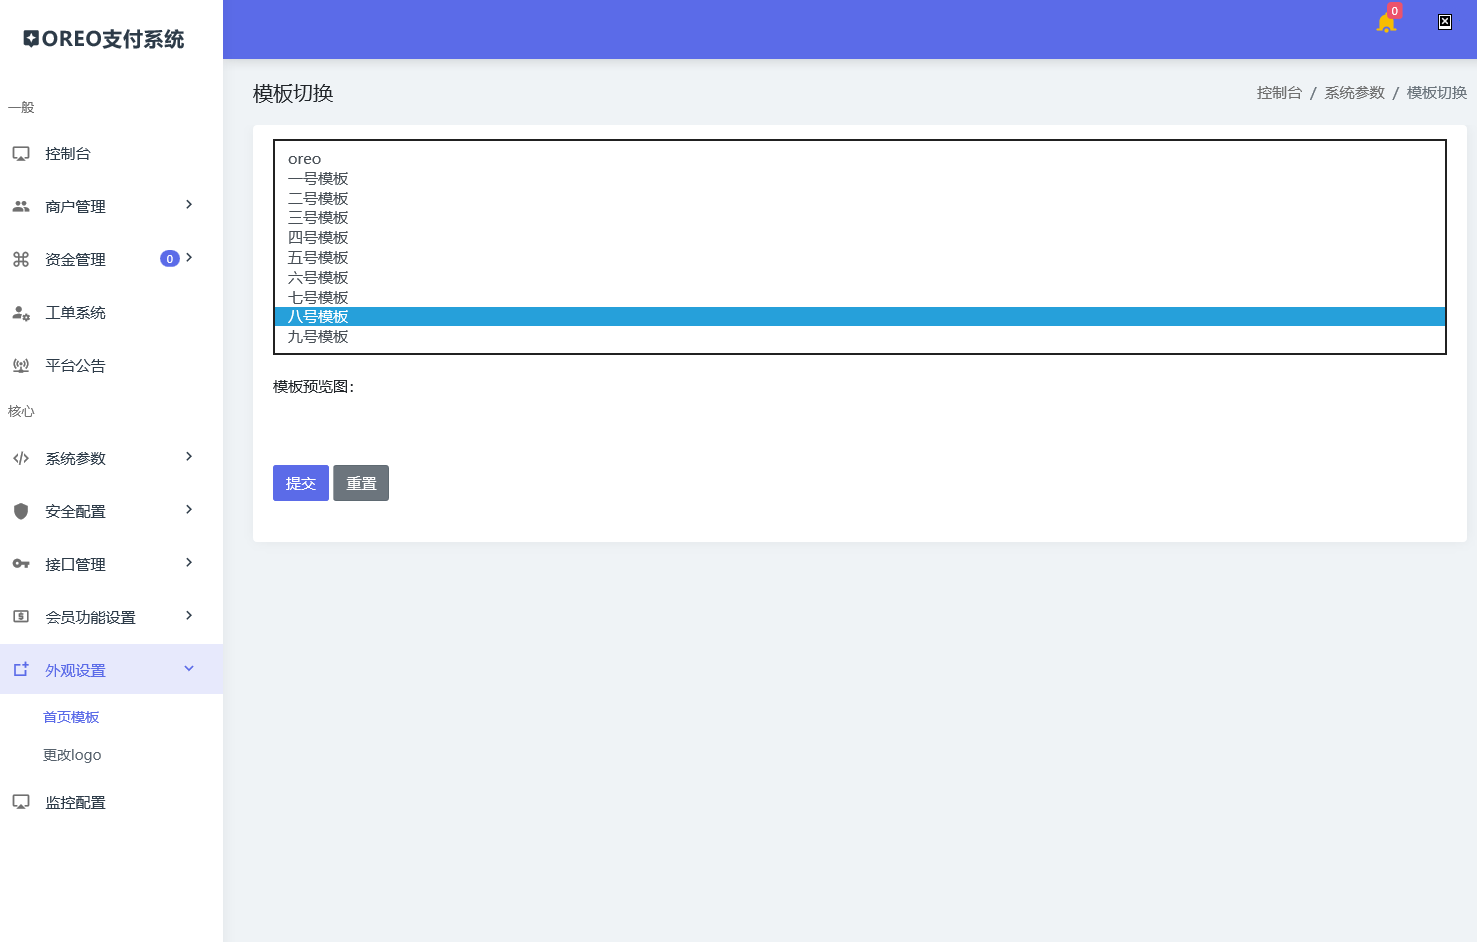Click the 平台公告 broadcast icon
The image size is (1477, 942).
(21, 366)
